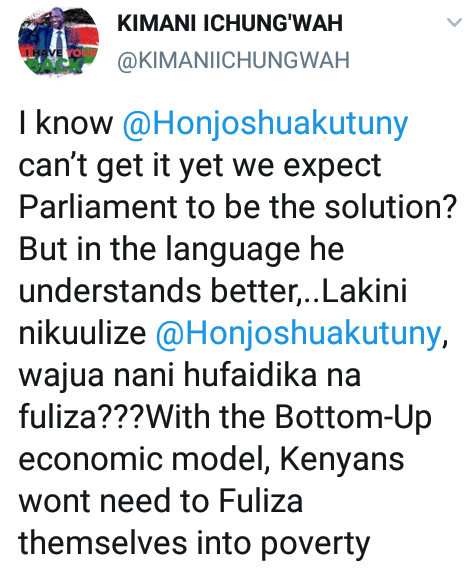Viewport: 472px width, 568px height.
Task: Open first @Honjoshuakutuny mention after 'I know'
Action: 266,124
